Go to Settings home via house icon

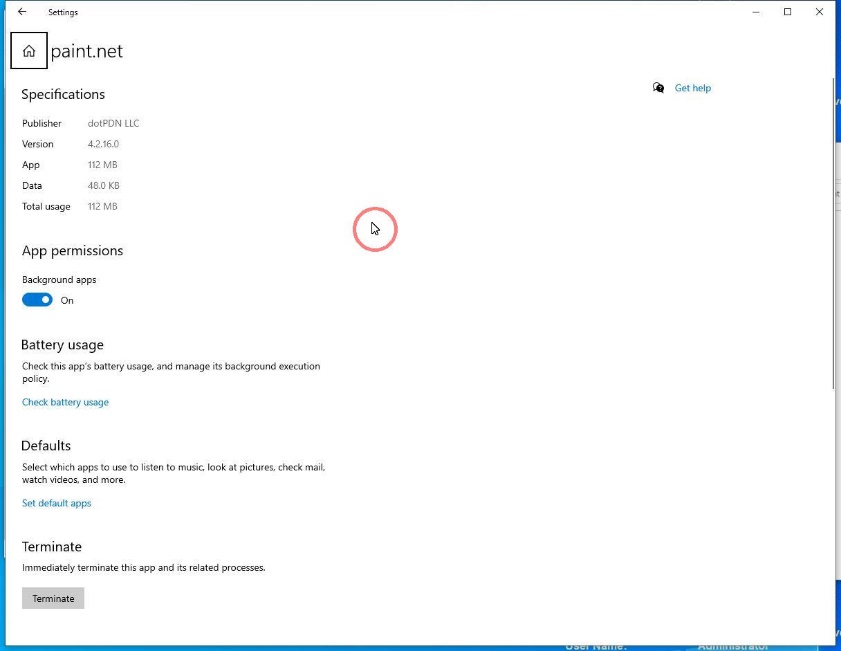click(x=29, y=51)
